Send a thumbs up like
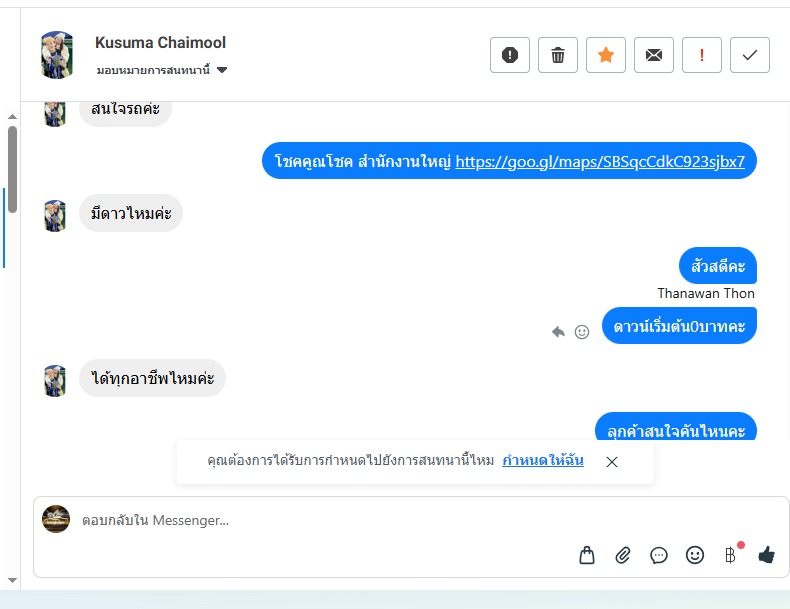The image size is (790, 609). [766, 555]
